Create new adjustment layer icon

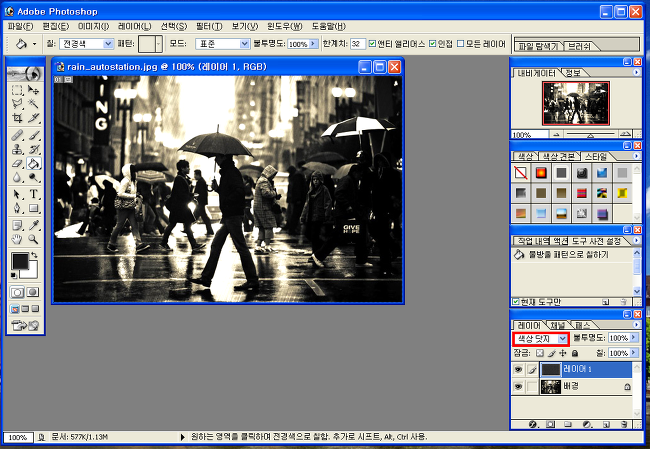pyautogui.click(x=587, y=424)
